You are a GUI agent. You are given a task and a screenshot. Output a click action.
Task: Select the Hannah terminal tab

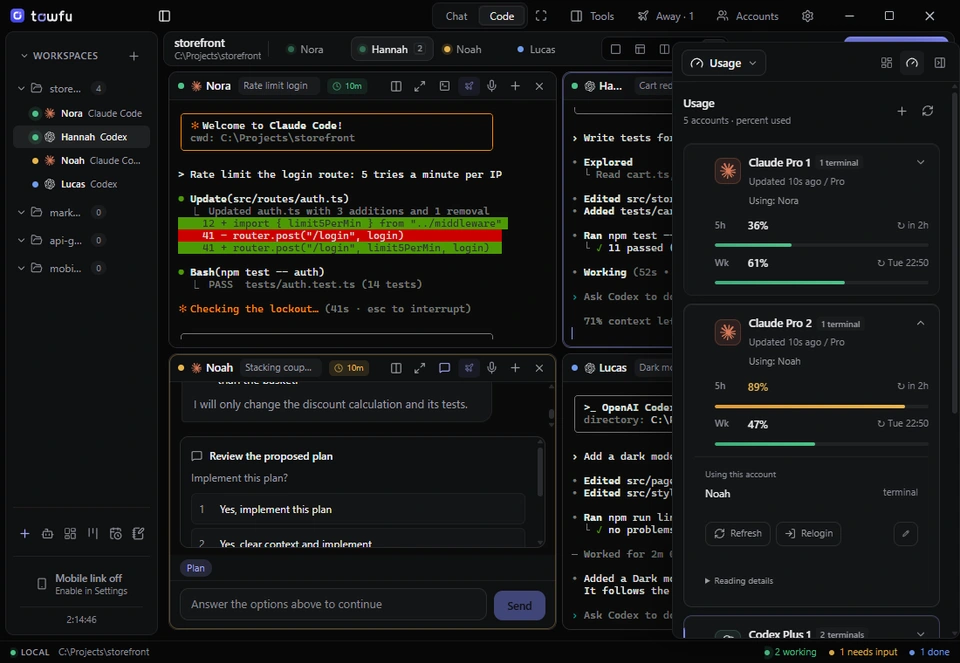[392, 50]
